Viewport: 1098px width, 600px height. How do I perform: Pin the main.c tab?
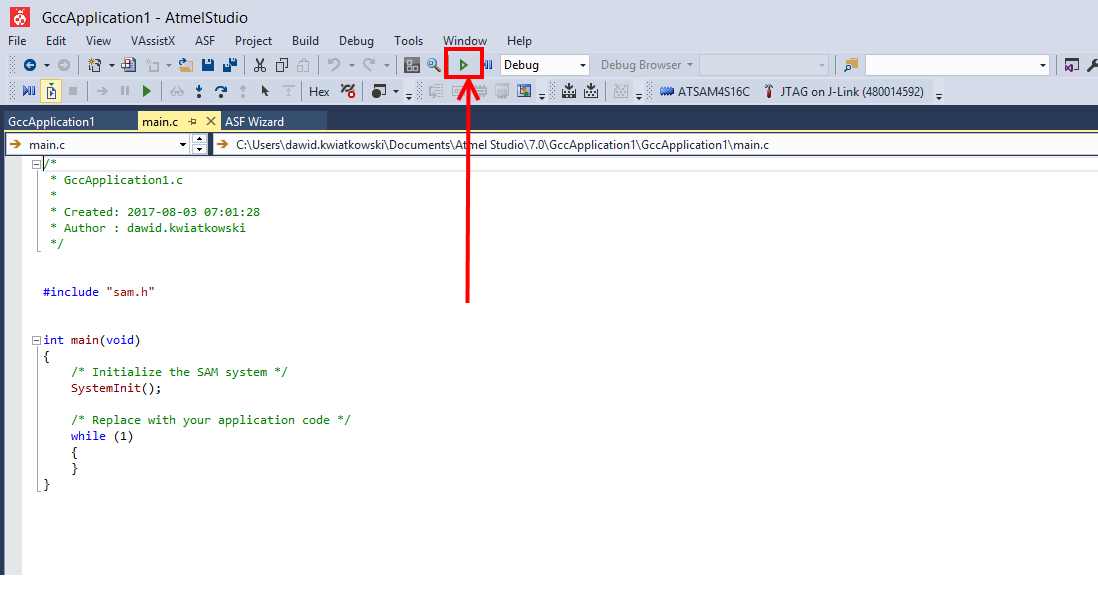pos(193,121)
